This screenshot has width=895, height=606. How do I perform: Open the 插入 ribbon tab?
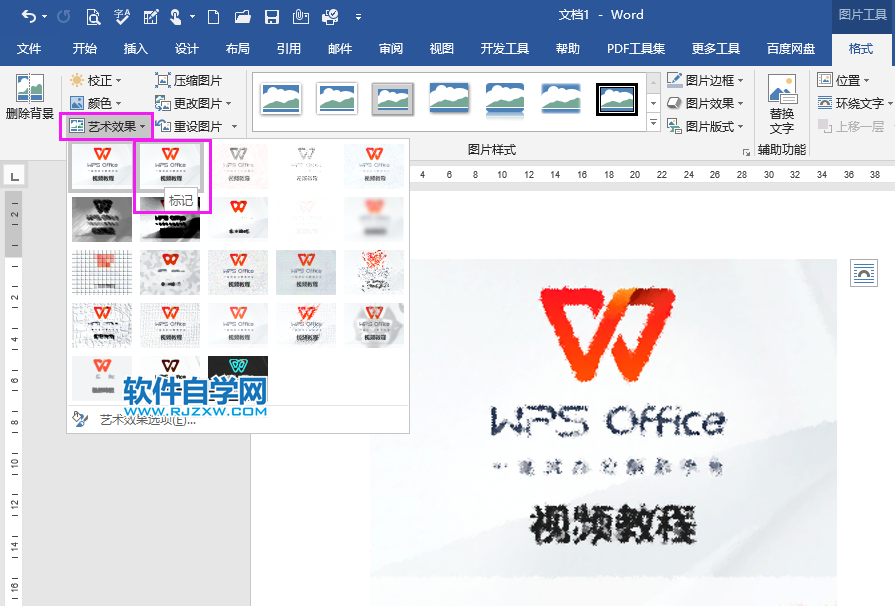(135, 48)
